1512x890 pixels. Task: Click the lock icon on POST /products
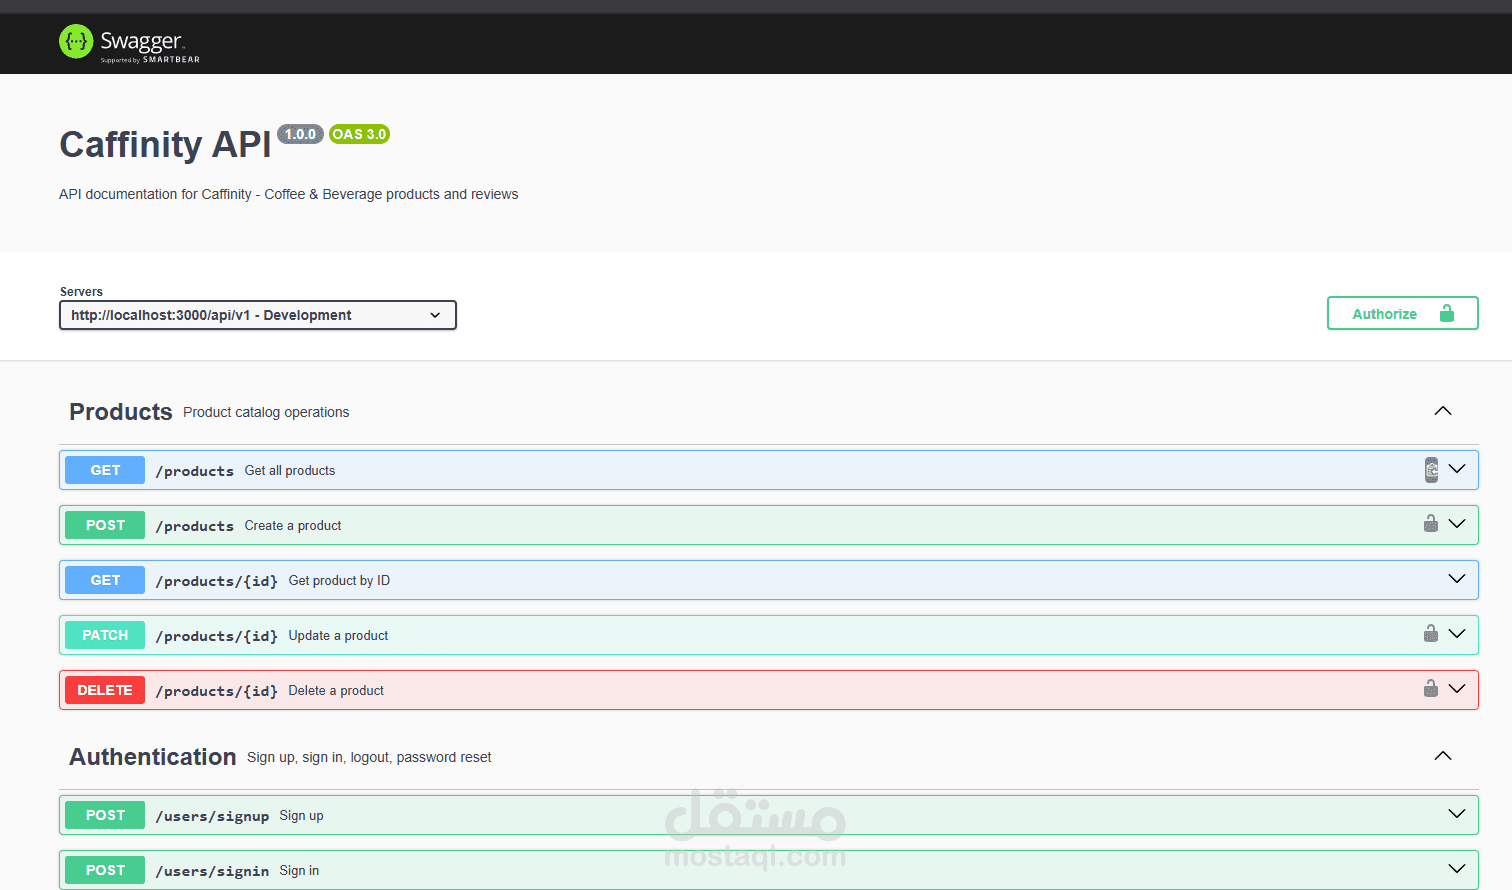tap(1431, 523)
